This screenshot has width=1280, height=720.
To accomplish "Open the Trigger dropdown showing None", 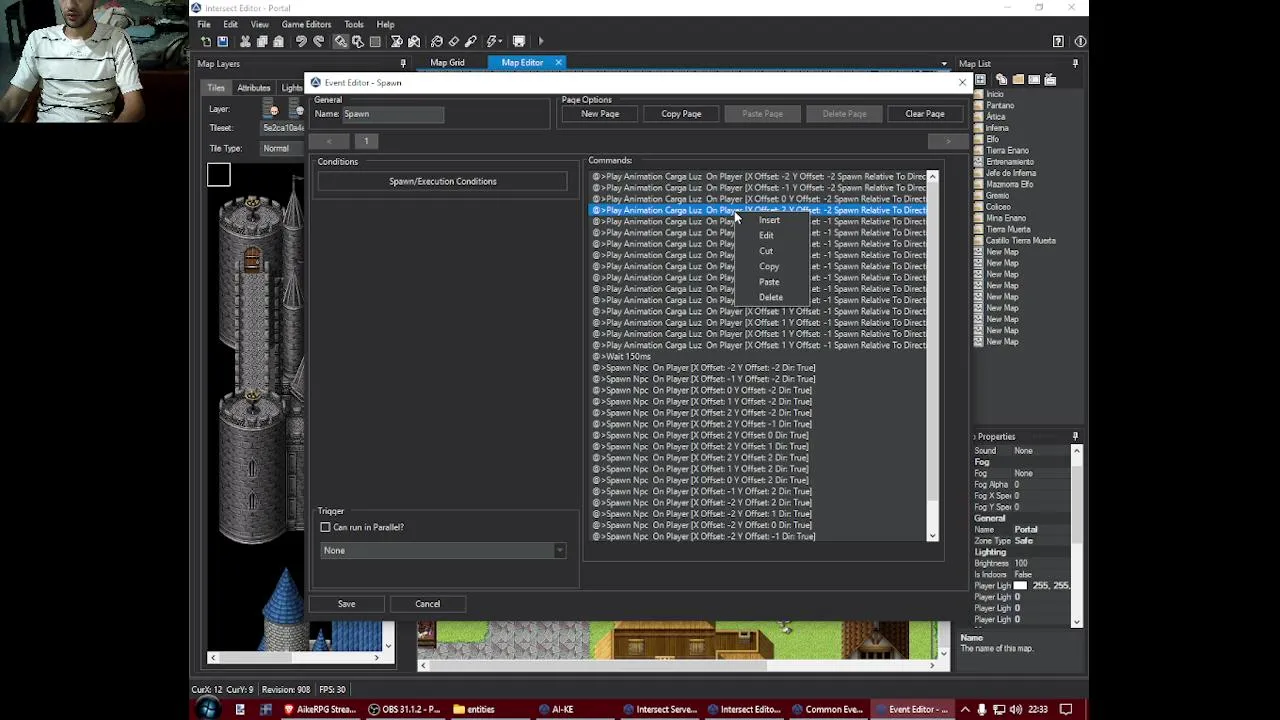I will coord(442,551).
